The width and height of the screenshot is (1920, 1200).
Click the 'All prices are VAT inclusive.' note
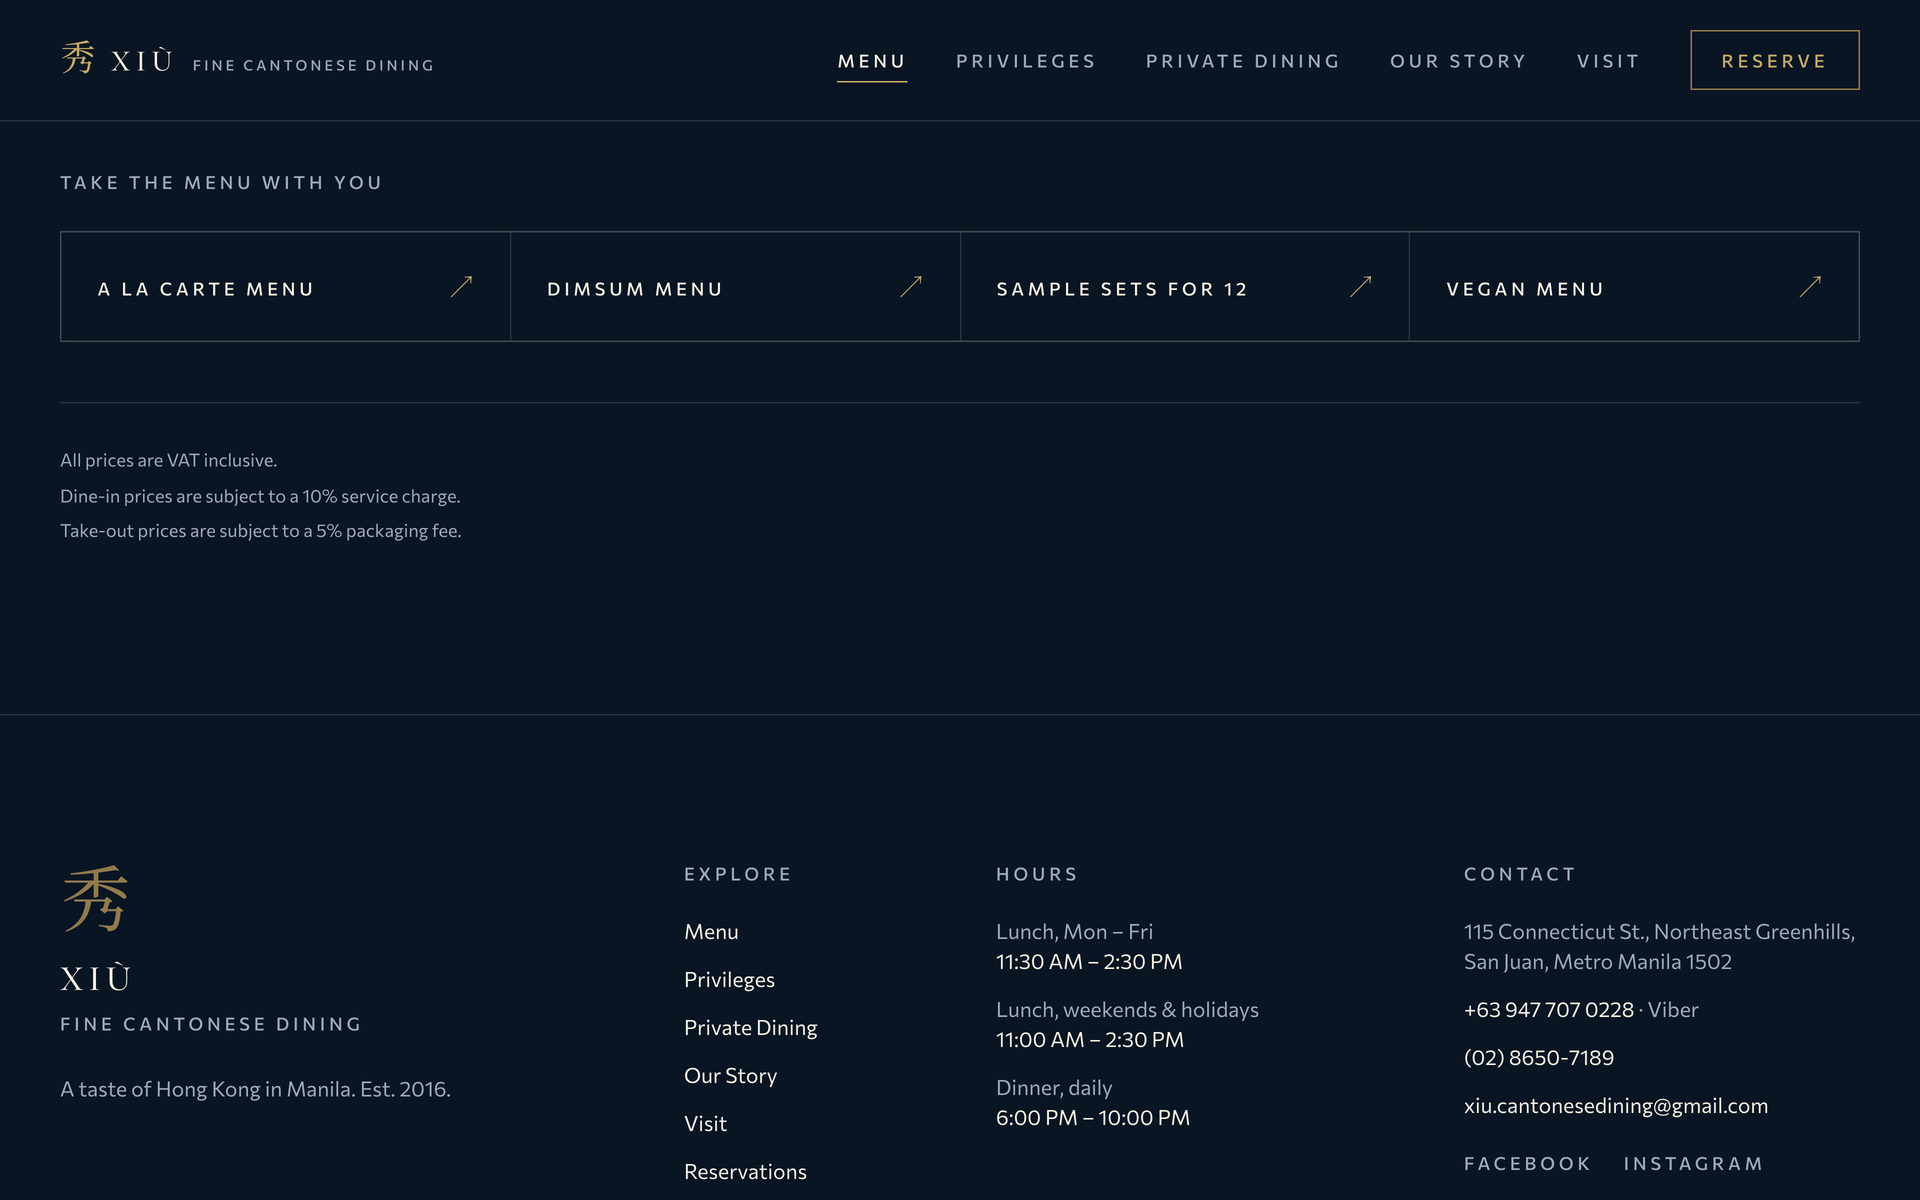(x=168, y=460)
